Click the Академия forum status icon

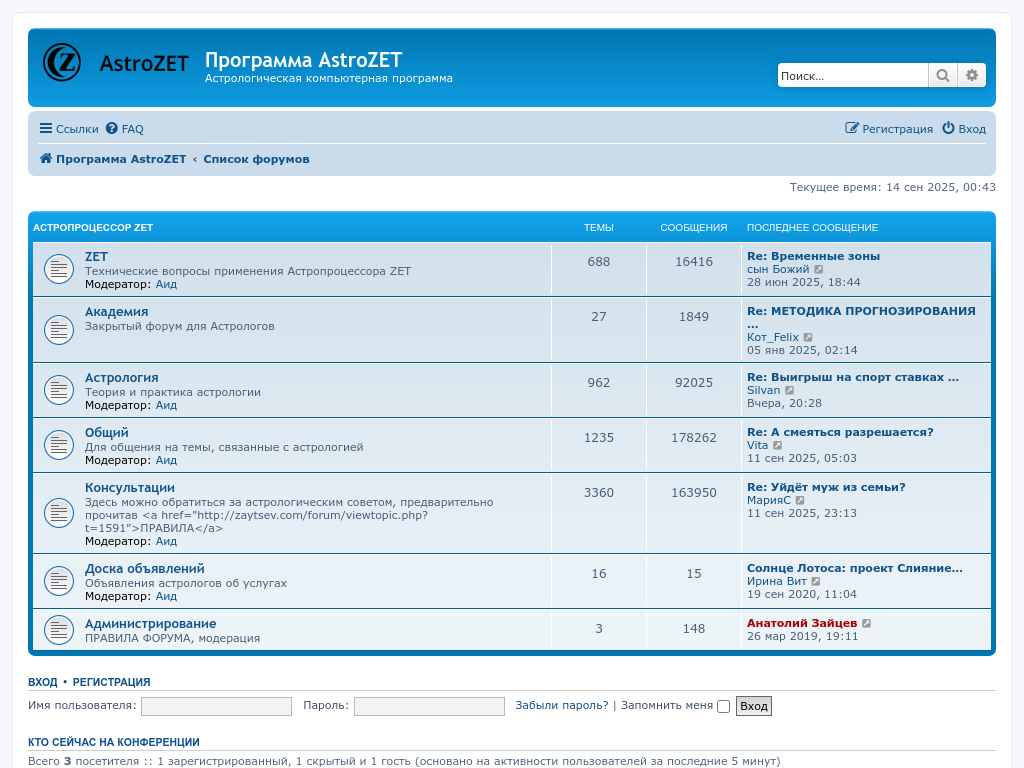pyautogui.click(x=59, y=329)
